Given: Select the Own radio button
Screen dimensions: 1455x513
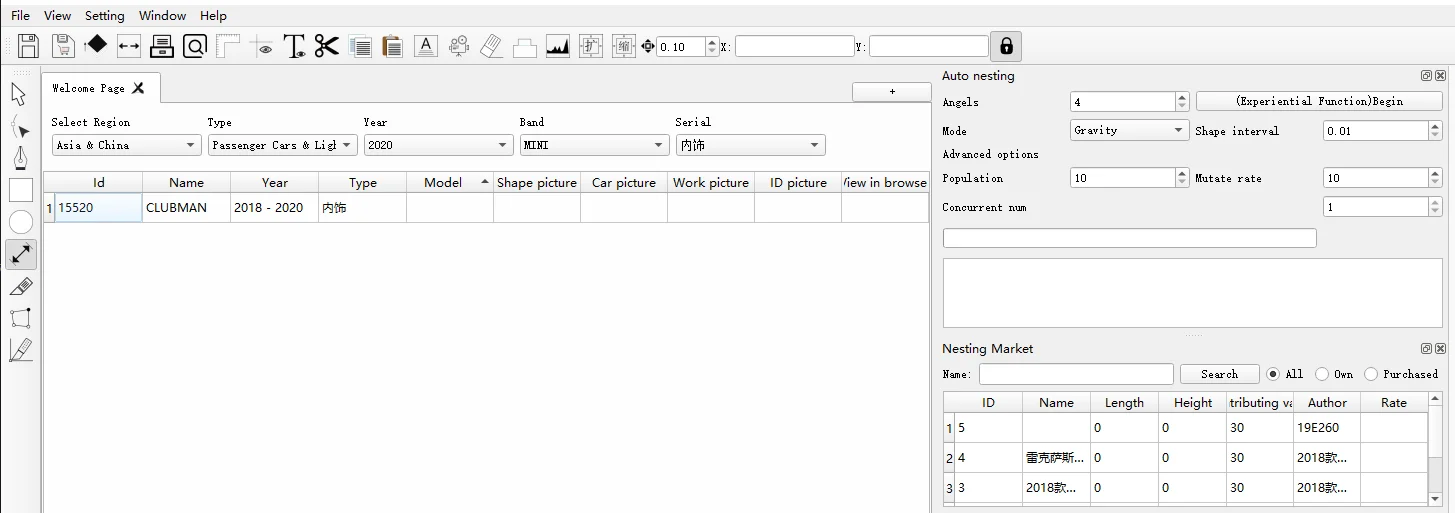Looking at the screenshot, I should point(1322,374).
